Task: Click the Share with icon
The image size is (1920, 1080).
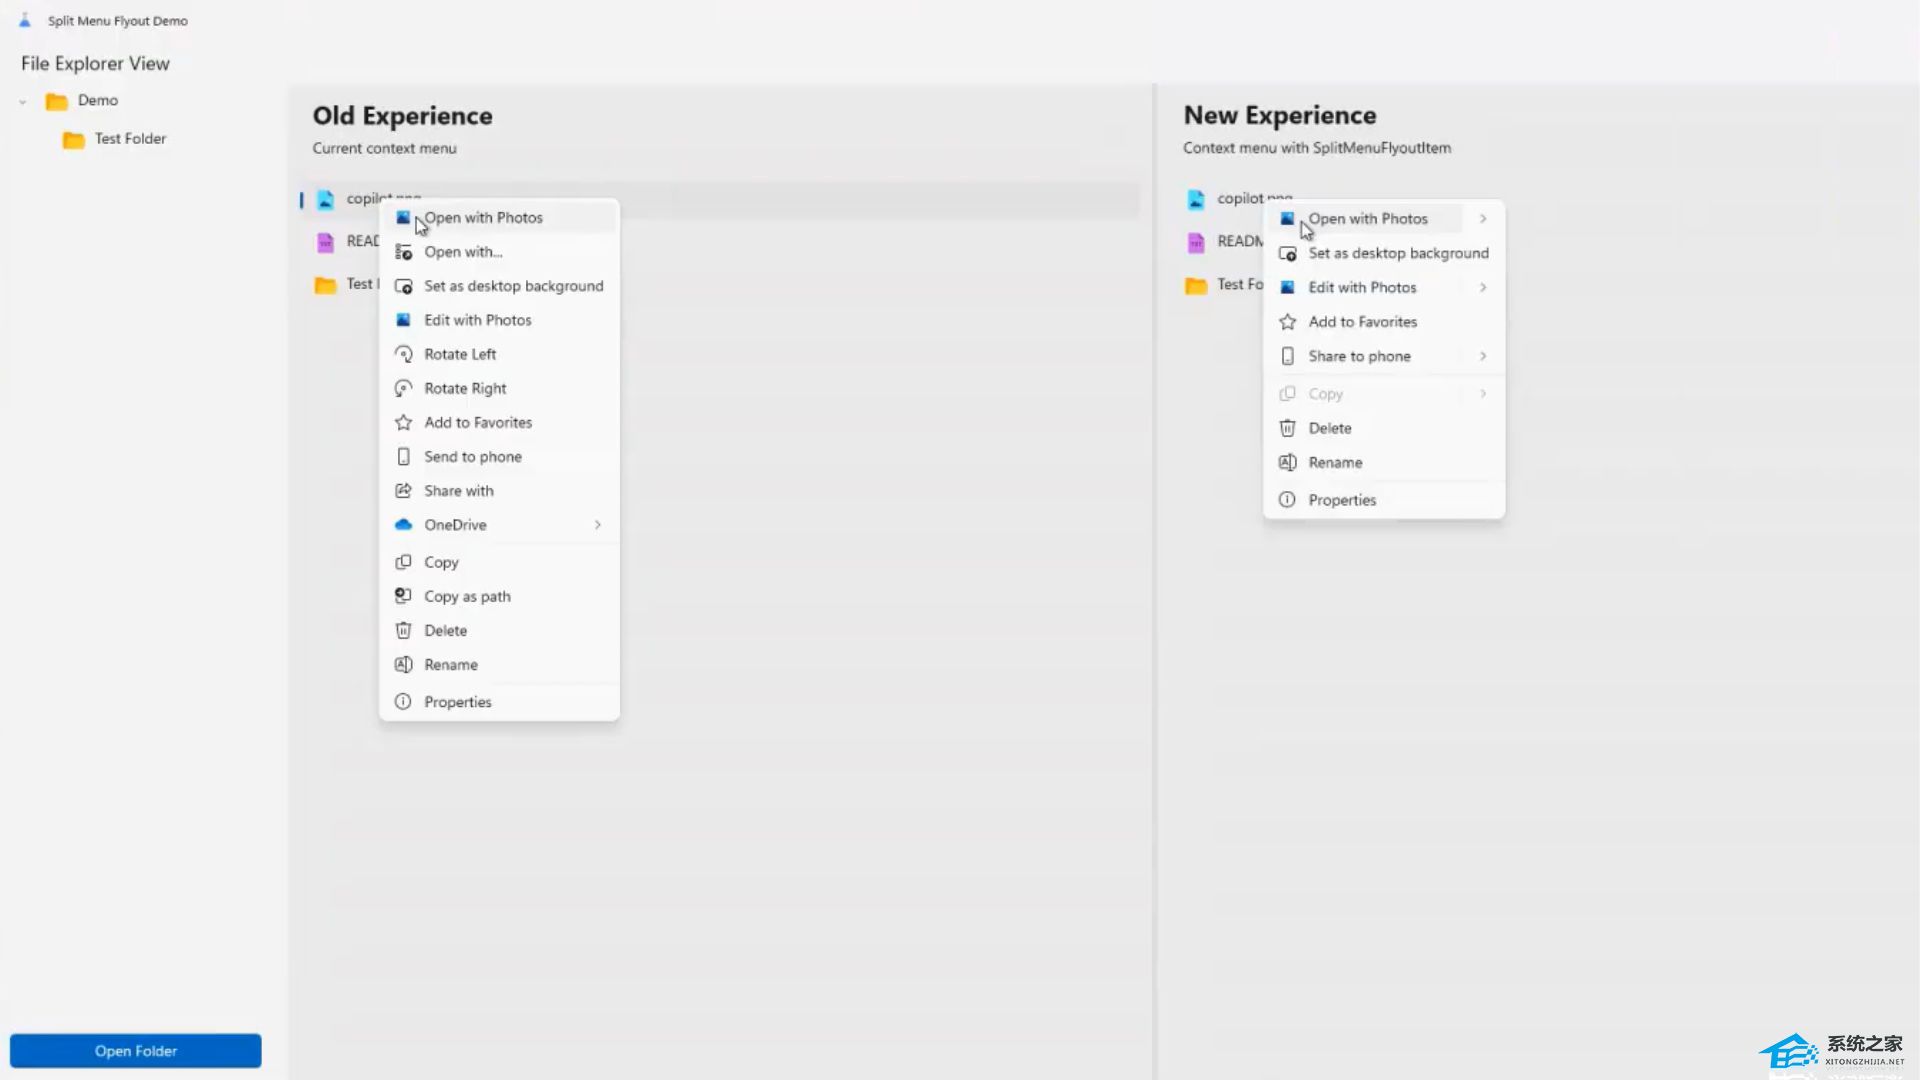Action: (403, 490)
